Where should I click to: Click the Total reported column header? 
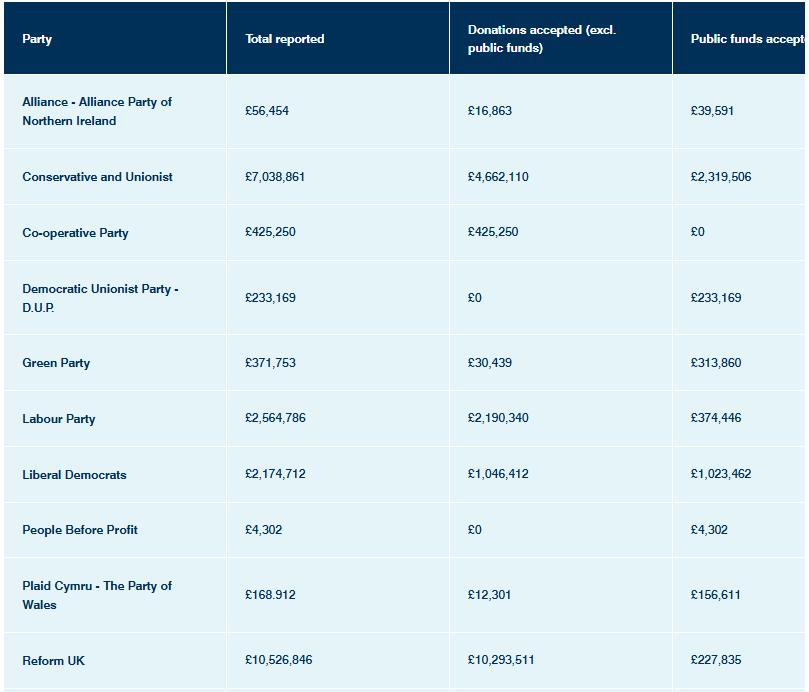pos(285,39)
